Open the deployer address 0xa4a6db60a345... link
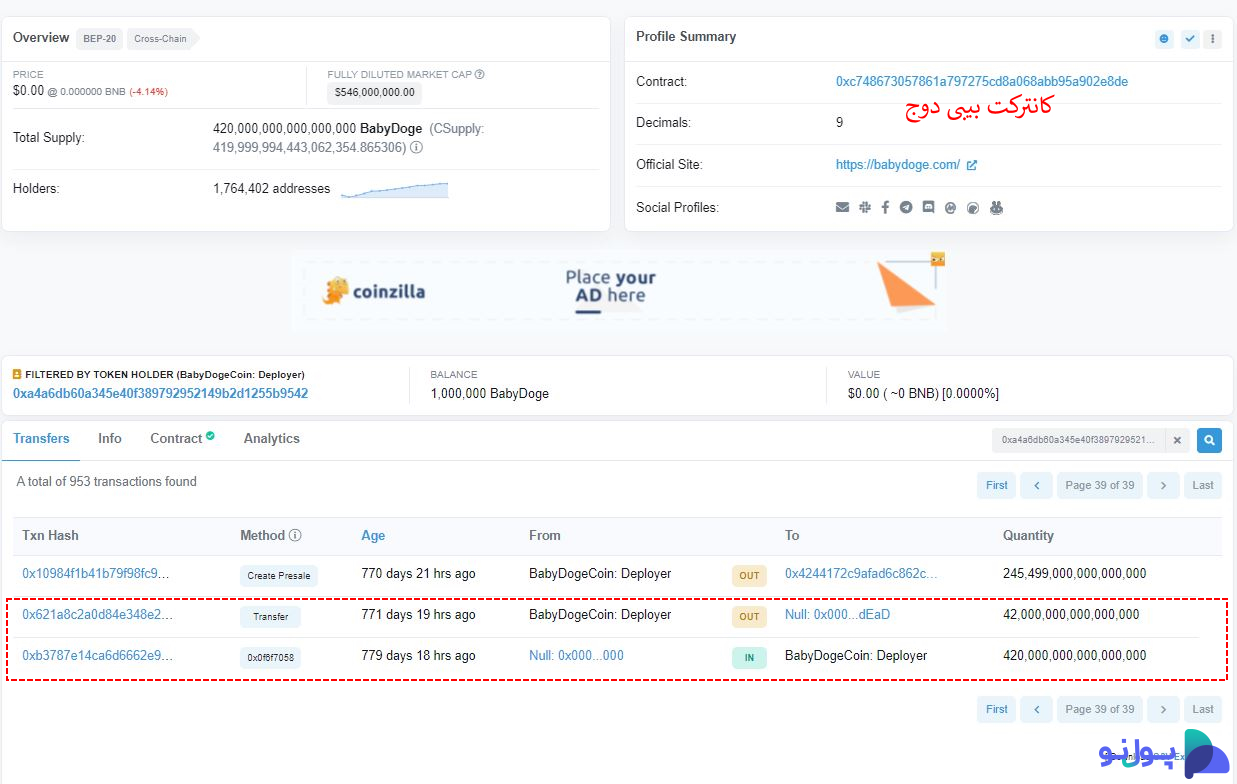 tap(160, 393)
